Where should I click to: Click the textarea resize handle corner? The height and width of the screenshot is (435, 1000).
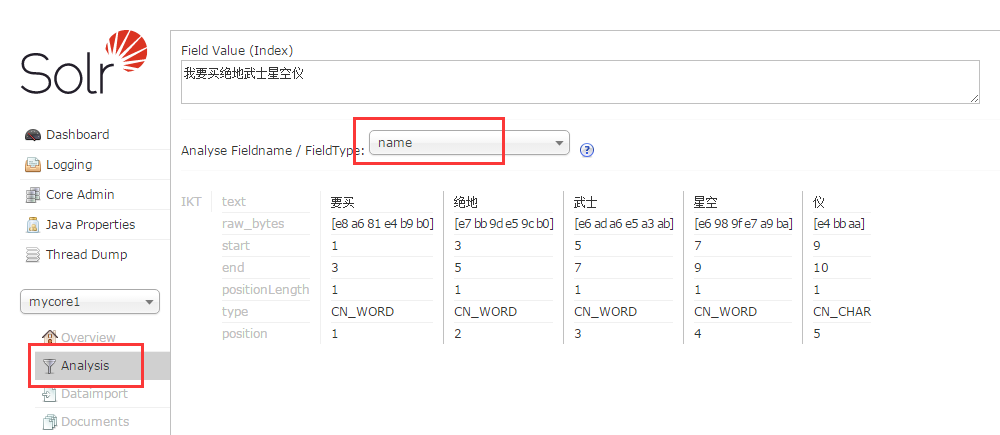(x=974, y=98)
